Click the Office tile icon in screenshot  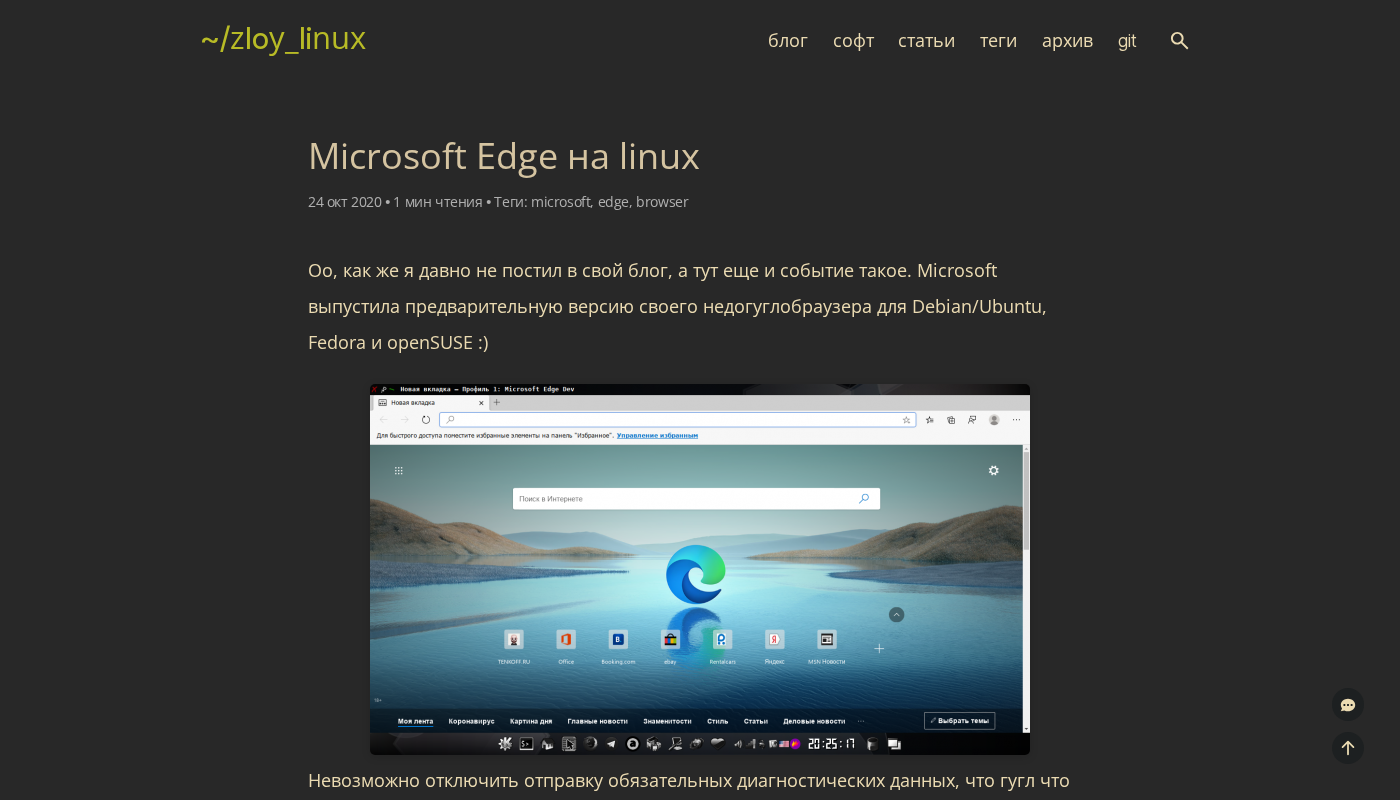tap(566, 639)
